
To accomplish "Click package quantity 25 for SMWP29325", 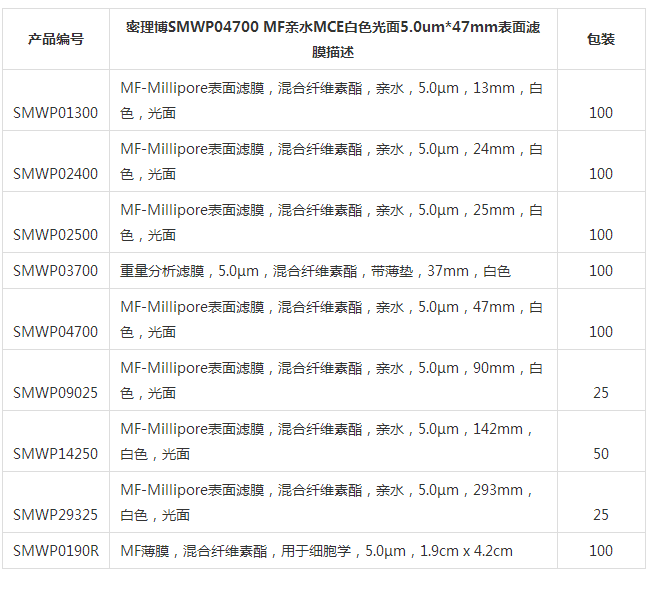I will pyautogui.click(x=601, y=514).
